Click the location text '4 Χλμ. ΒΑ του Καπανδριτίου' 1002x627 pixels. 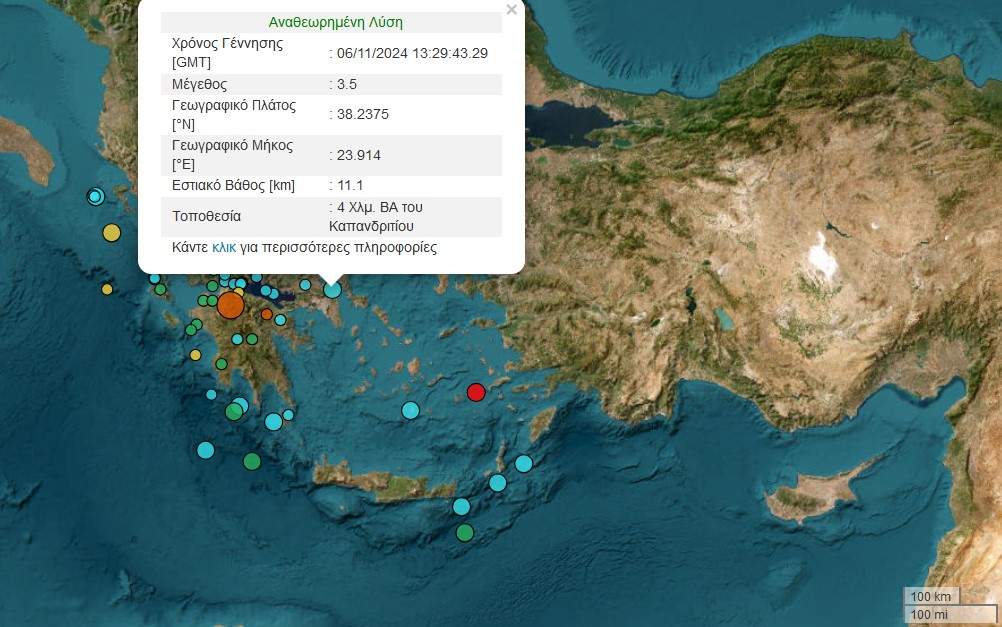coord(379,216)
